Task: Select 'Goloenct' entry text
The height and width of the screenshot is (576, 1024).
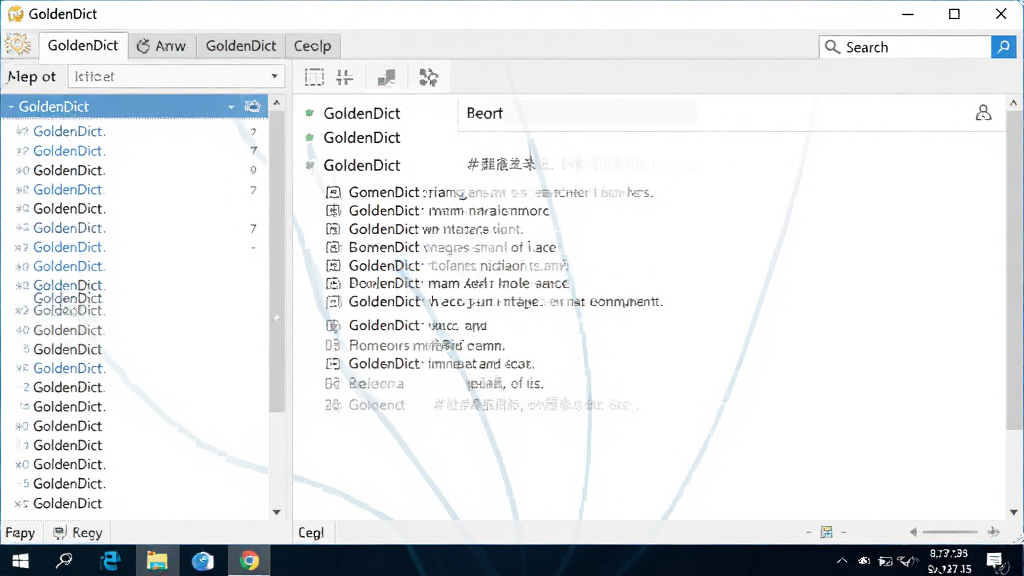Action: coord(377,405)
